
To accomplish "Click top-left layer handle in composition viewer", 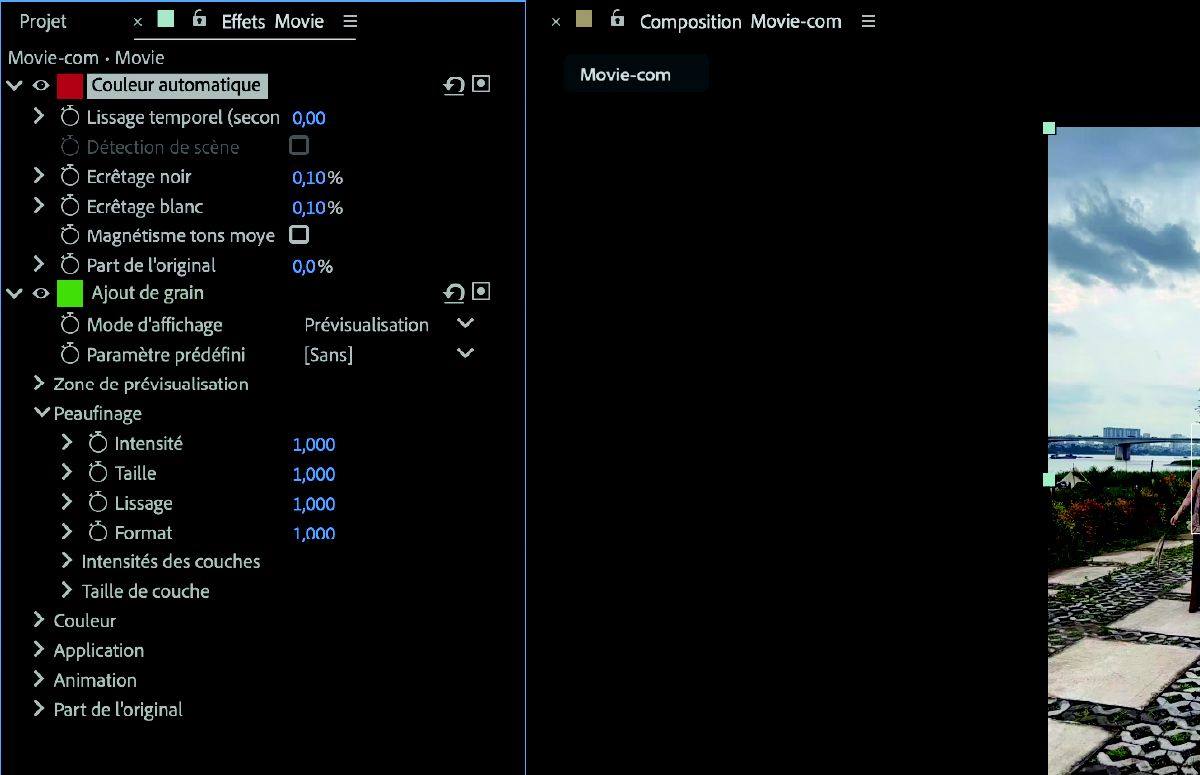I will pos(1049,128).
